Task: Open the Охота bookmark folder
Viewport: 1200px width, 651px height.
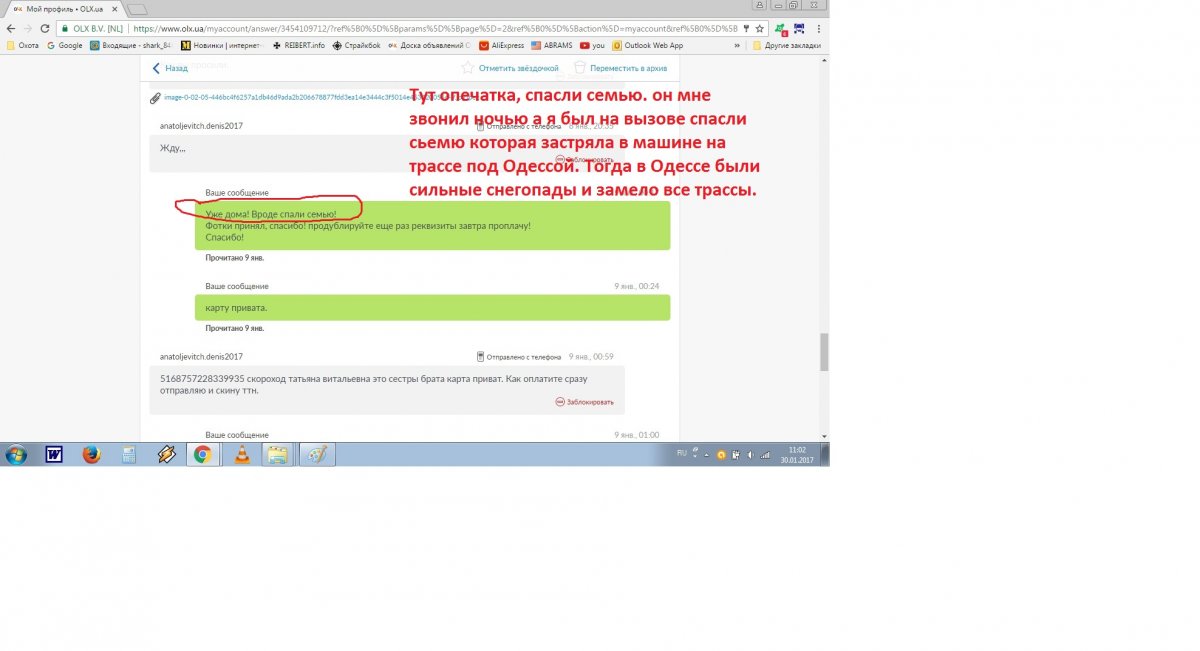Action: (x=23, y=45)
